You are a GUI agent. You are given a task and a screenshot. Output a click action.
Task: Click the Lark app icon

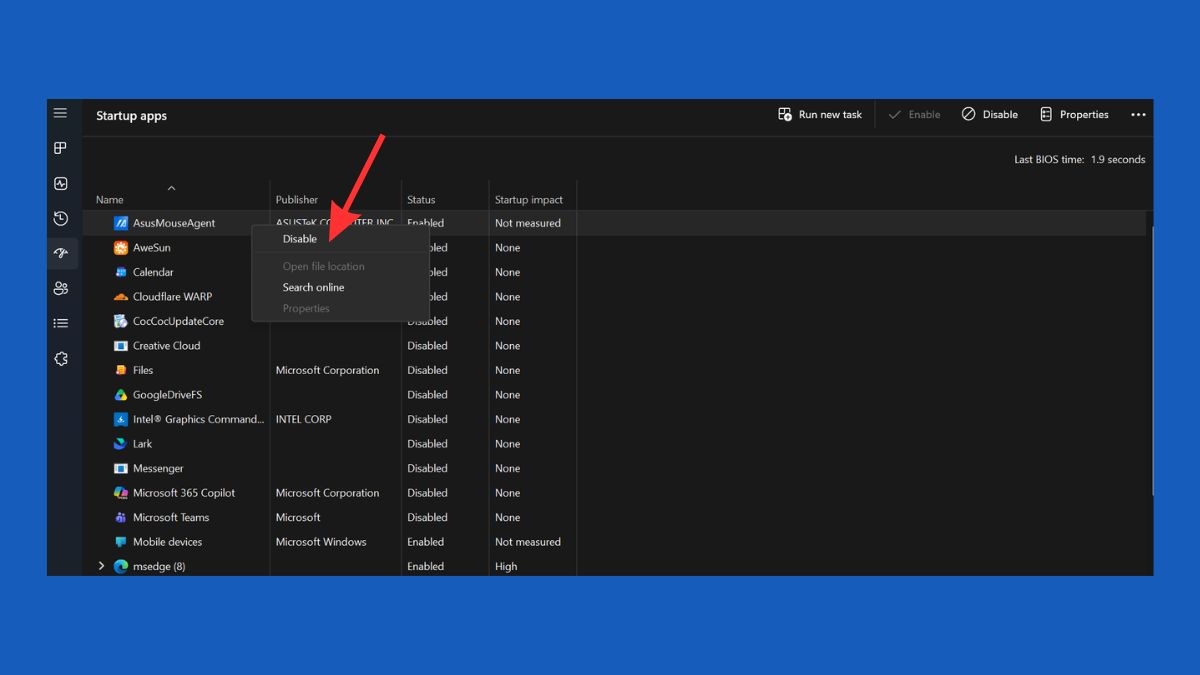[121, 443]
